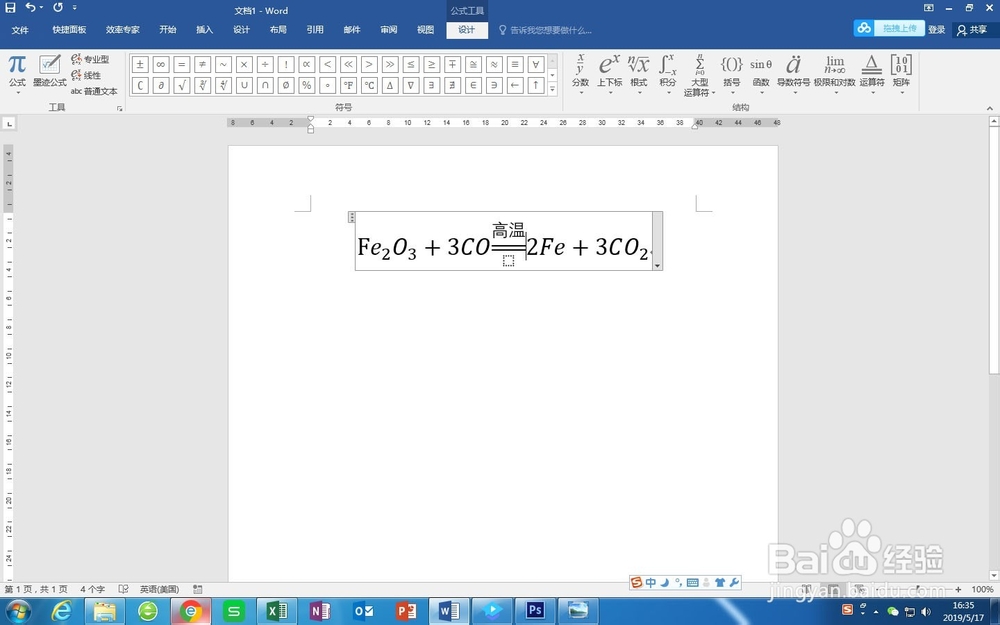Screen dimensions: 1000x625
Task: Insert the not-equal symbol
Action: (202, 64)
